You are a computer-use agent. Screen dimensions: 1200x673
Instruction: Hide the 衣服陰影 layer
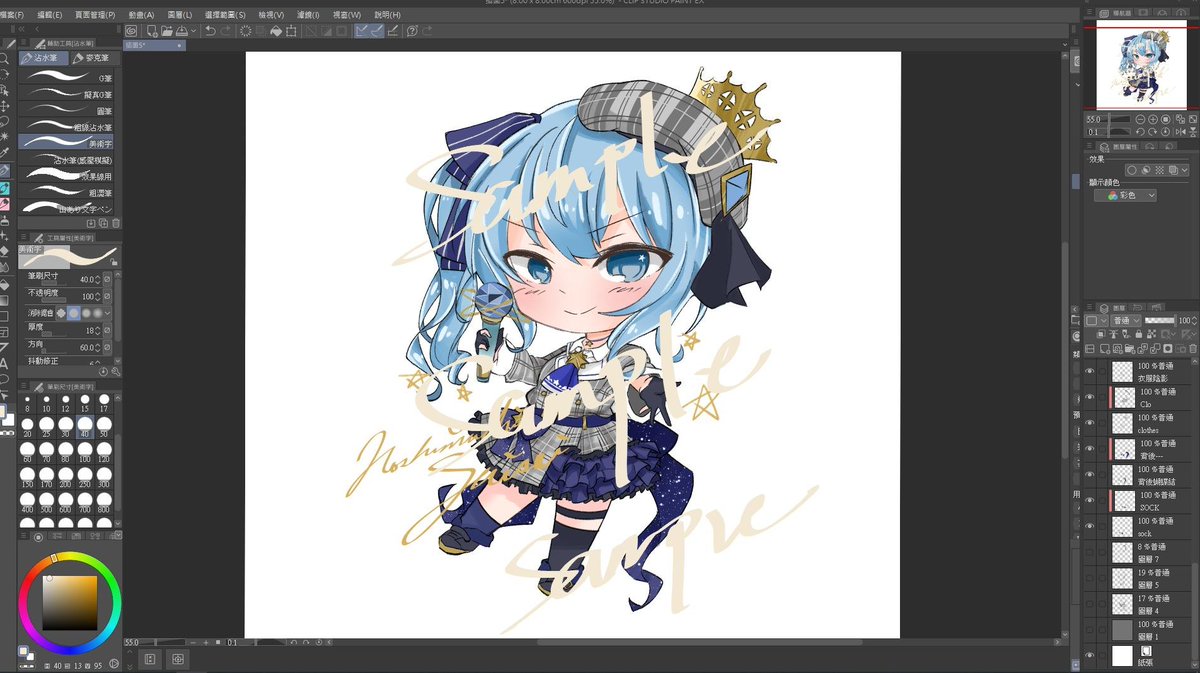click(1090, 371)
